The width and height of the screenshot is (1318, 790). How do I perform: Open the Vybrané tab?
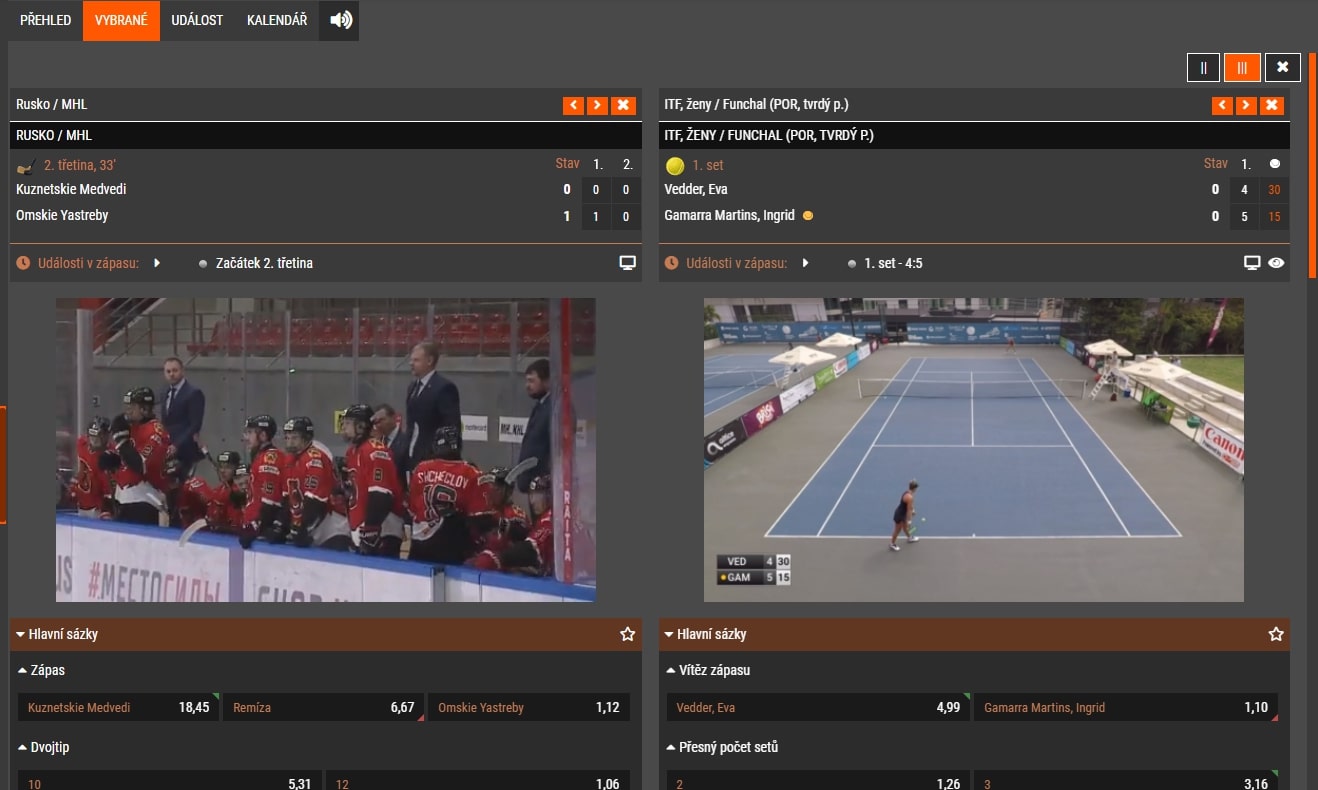[x=121, y=20]
